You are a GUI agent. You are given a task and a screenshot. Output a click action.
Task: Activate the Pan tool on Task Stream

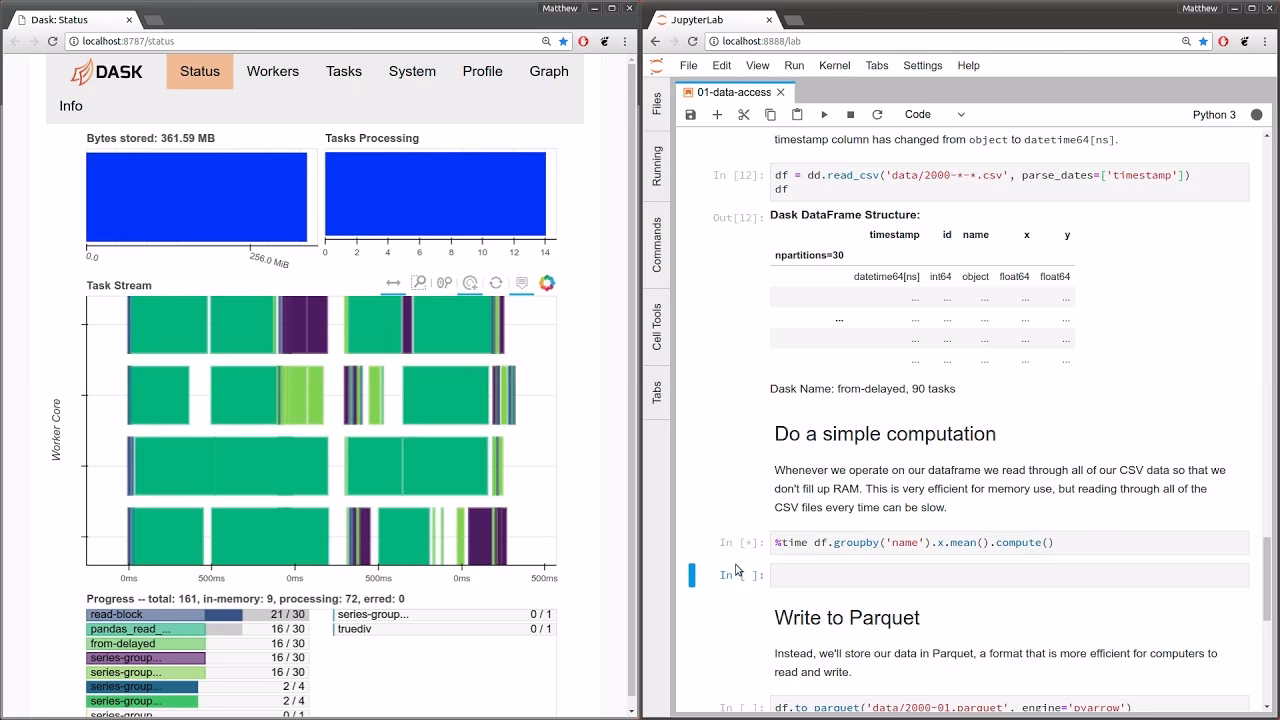393,283
